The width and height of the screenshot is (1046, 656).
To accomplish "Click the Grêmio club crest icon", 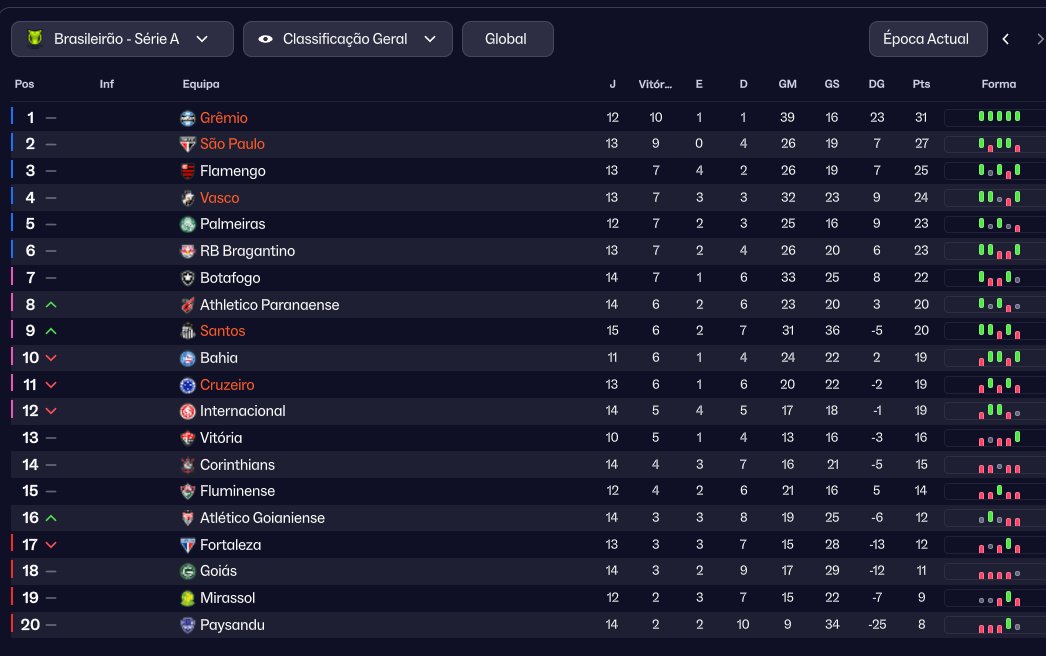I will tap(187, 118).
